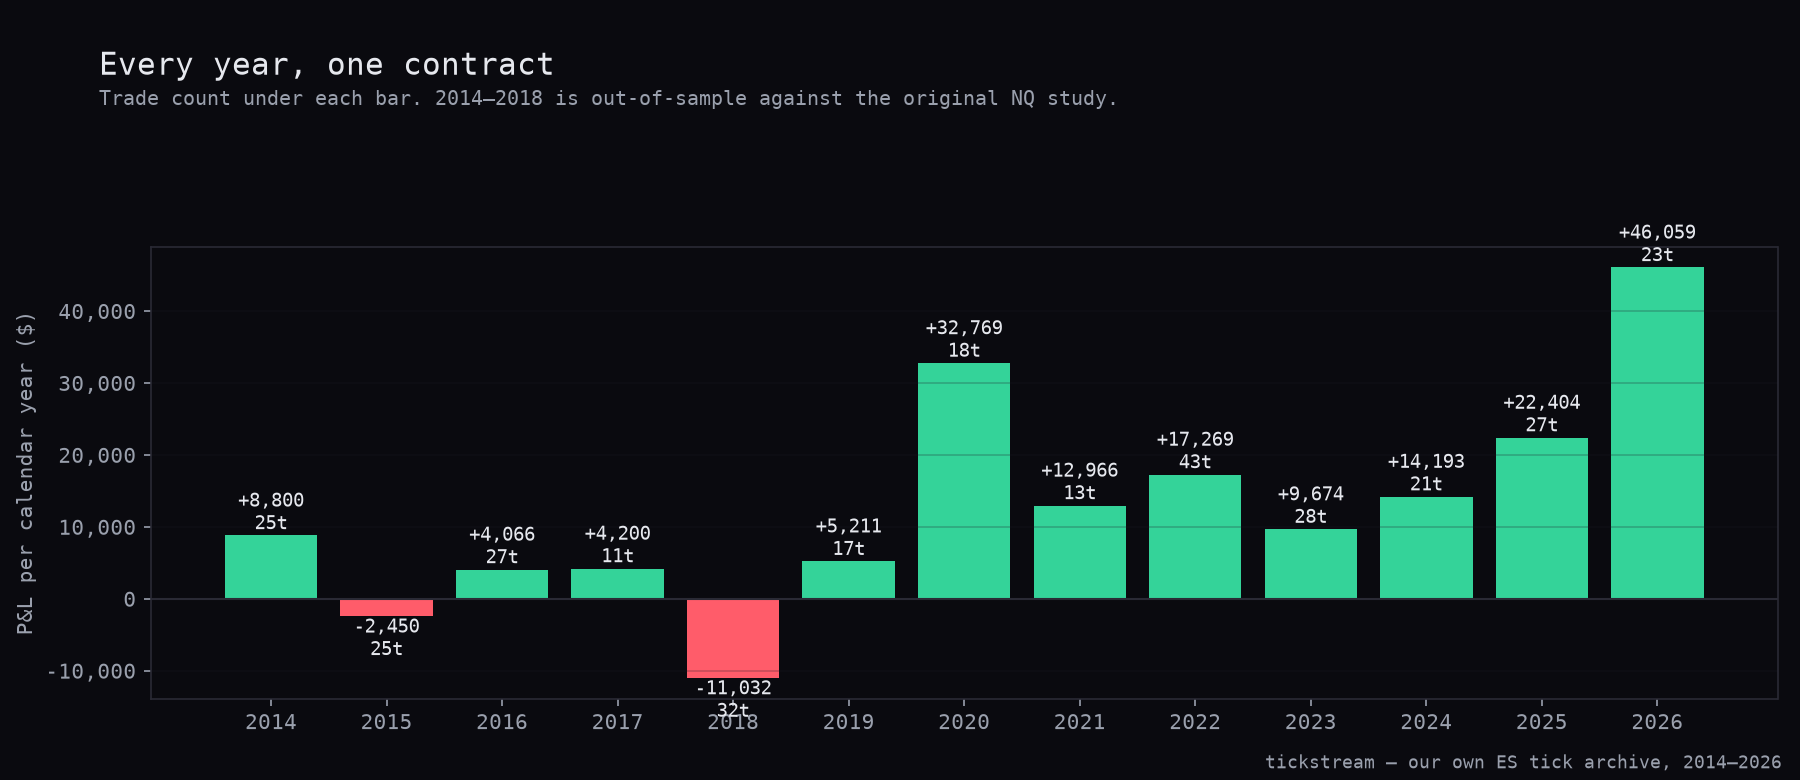Click the green bar for 2023
1800x780 pixels.
pos(1311,564)
